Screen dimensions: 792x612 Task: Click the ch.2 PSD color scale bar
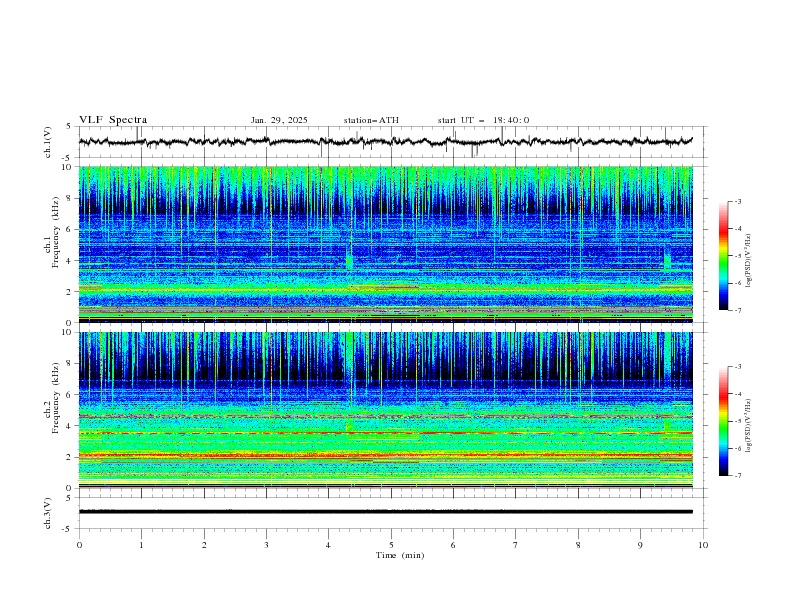(723, 421)
